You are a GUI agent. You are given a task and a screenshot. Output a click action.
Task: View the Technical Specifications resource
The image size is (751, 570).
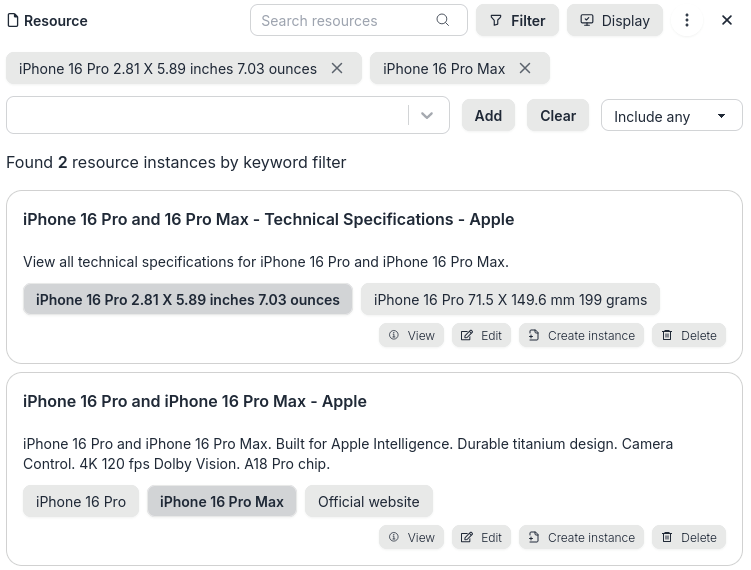click(411, 335)
